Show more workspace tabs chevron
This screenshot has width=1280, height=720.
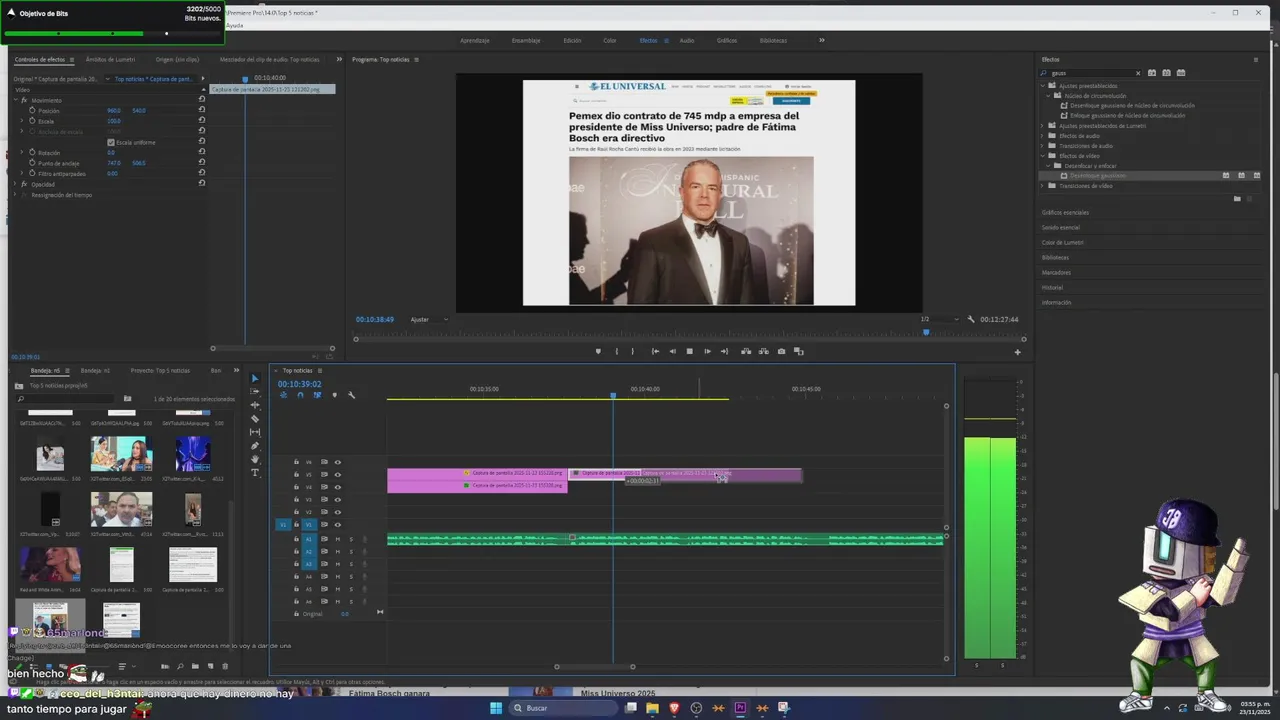822,40
